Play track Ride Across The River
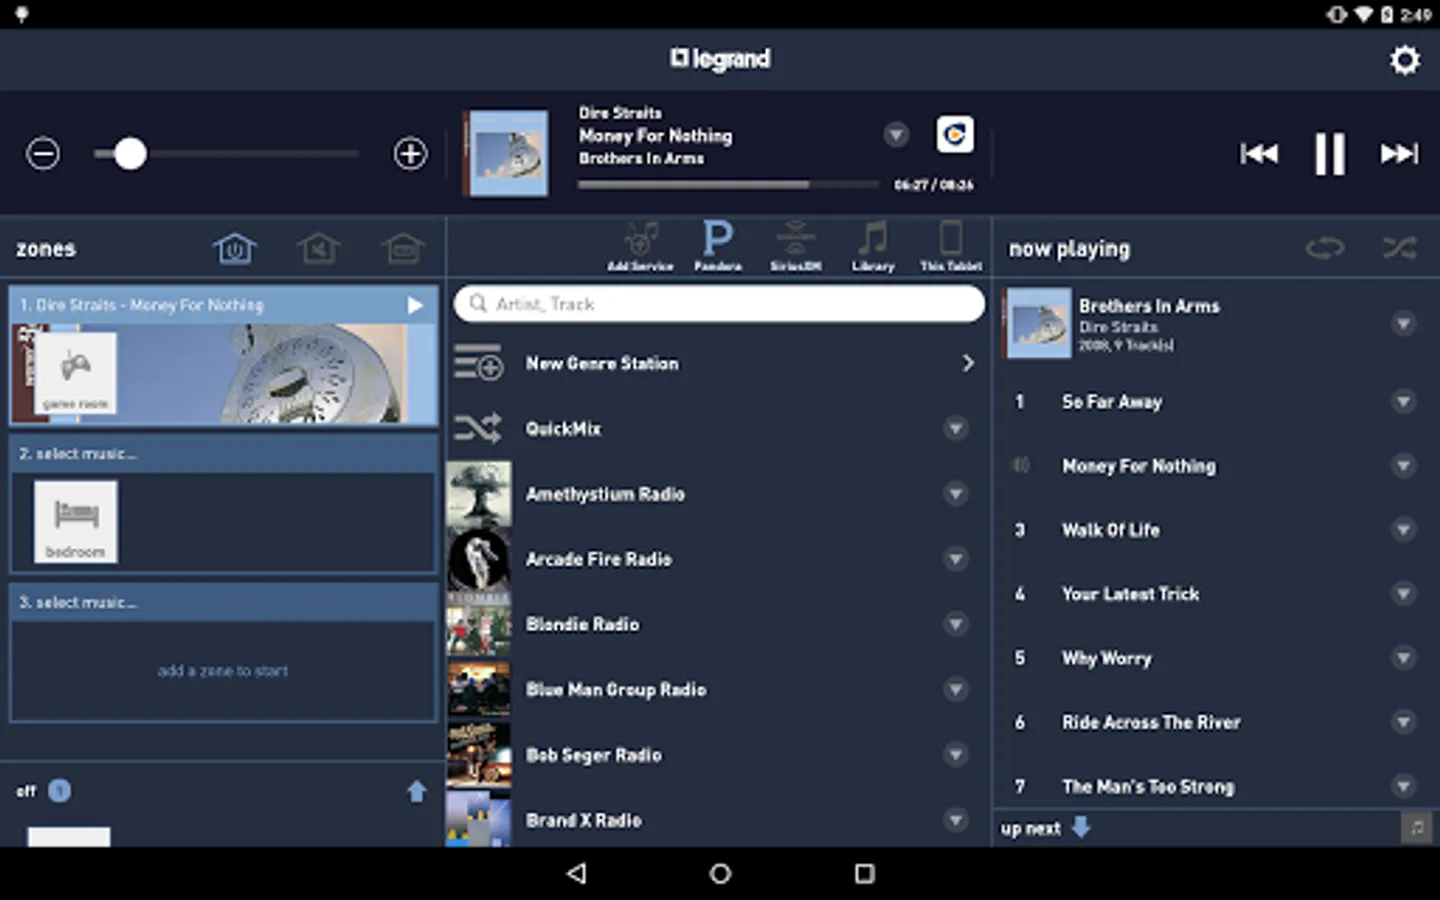1440x900 pixels. coord(1151,722)
